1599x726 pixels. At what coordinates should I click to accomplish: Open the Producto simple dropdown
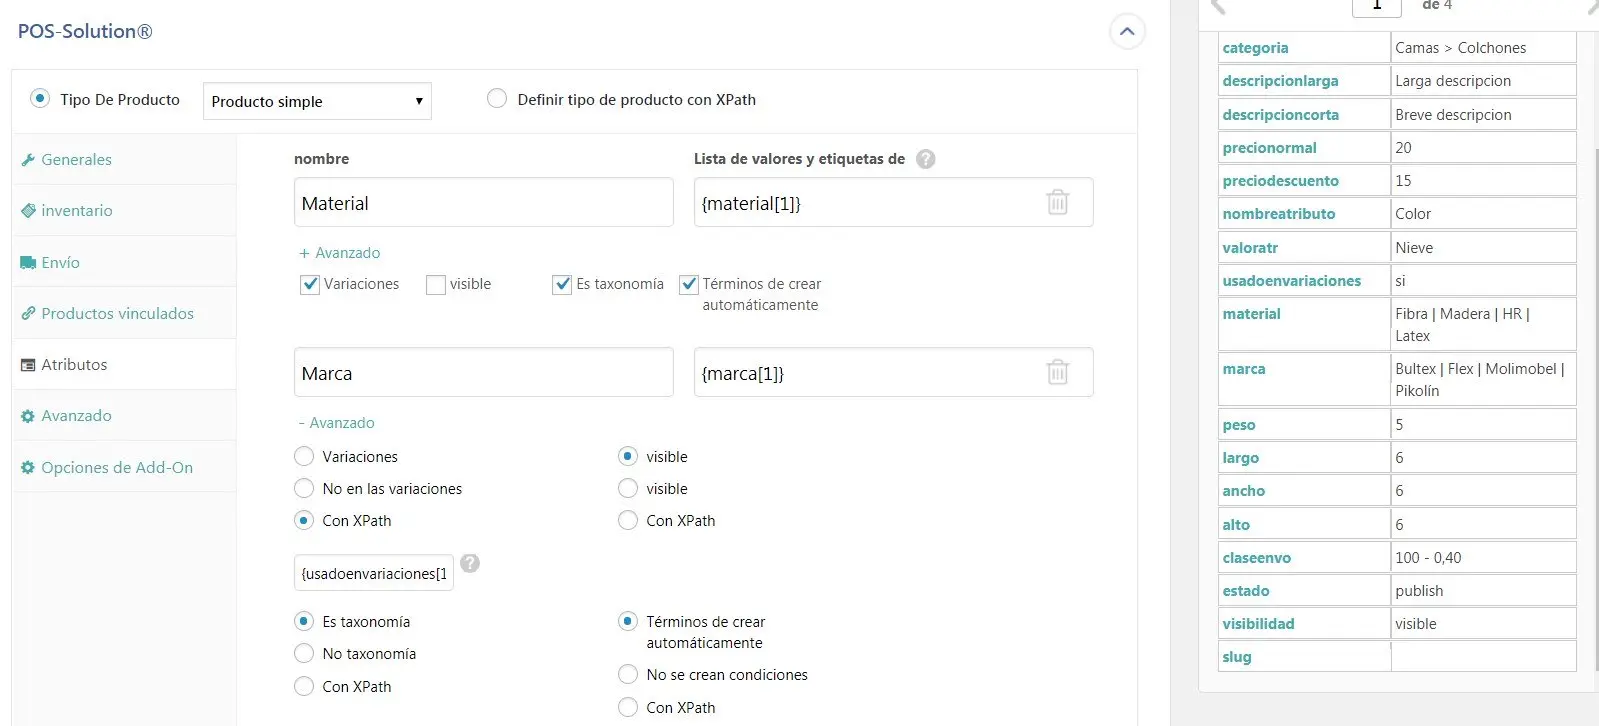pyautogui.click(x=317, y=101)
